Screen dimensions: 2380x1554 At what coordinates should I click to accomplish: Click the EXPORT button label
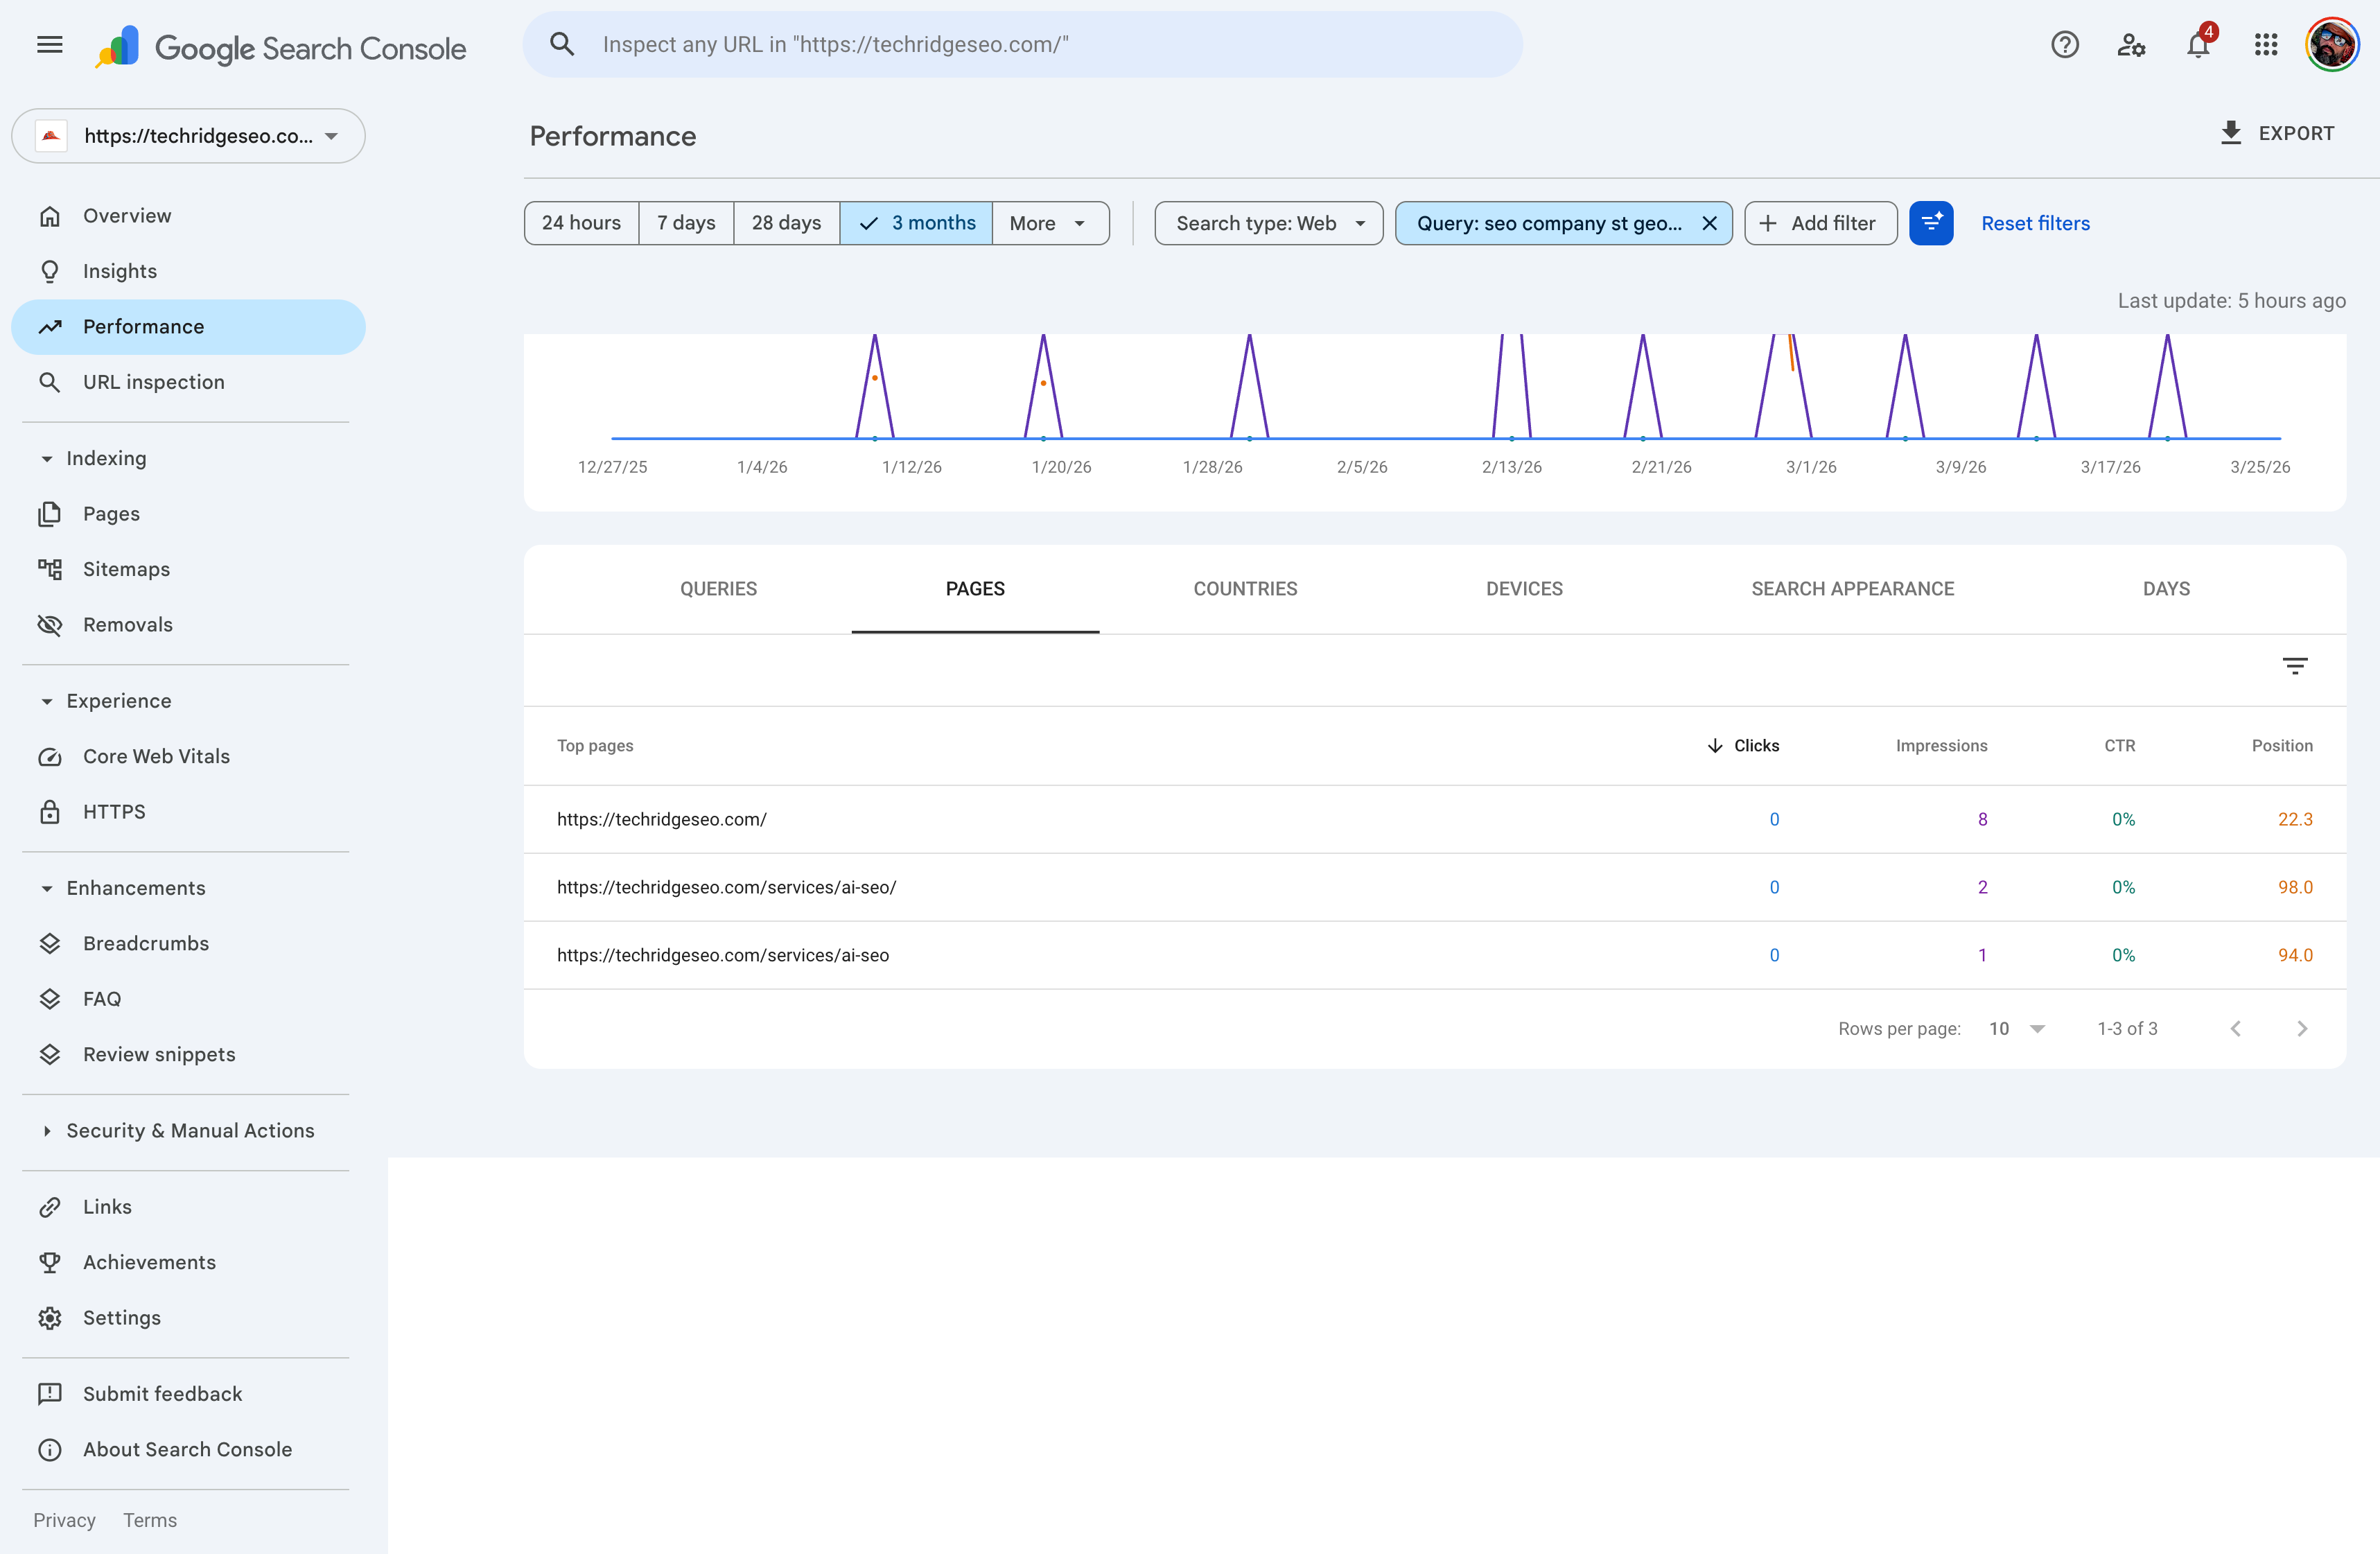[x=2296, y=133]
